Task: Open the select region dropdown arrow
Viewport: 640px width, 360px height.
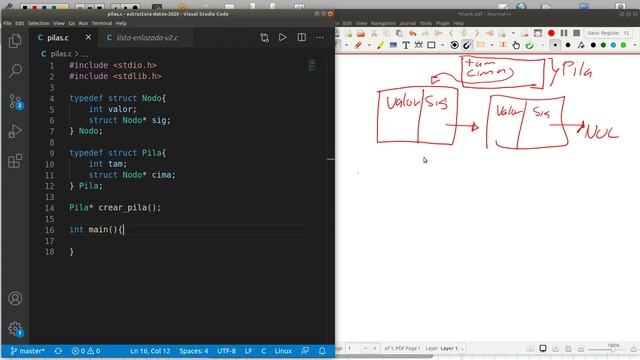Action: [491, 45]
